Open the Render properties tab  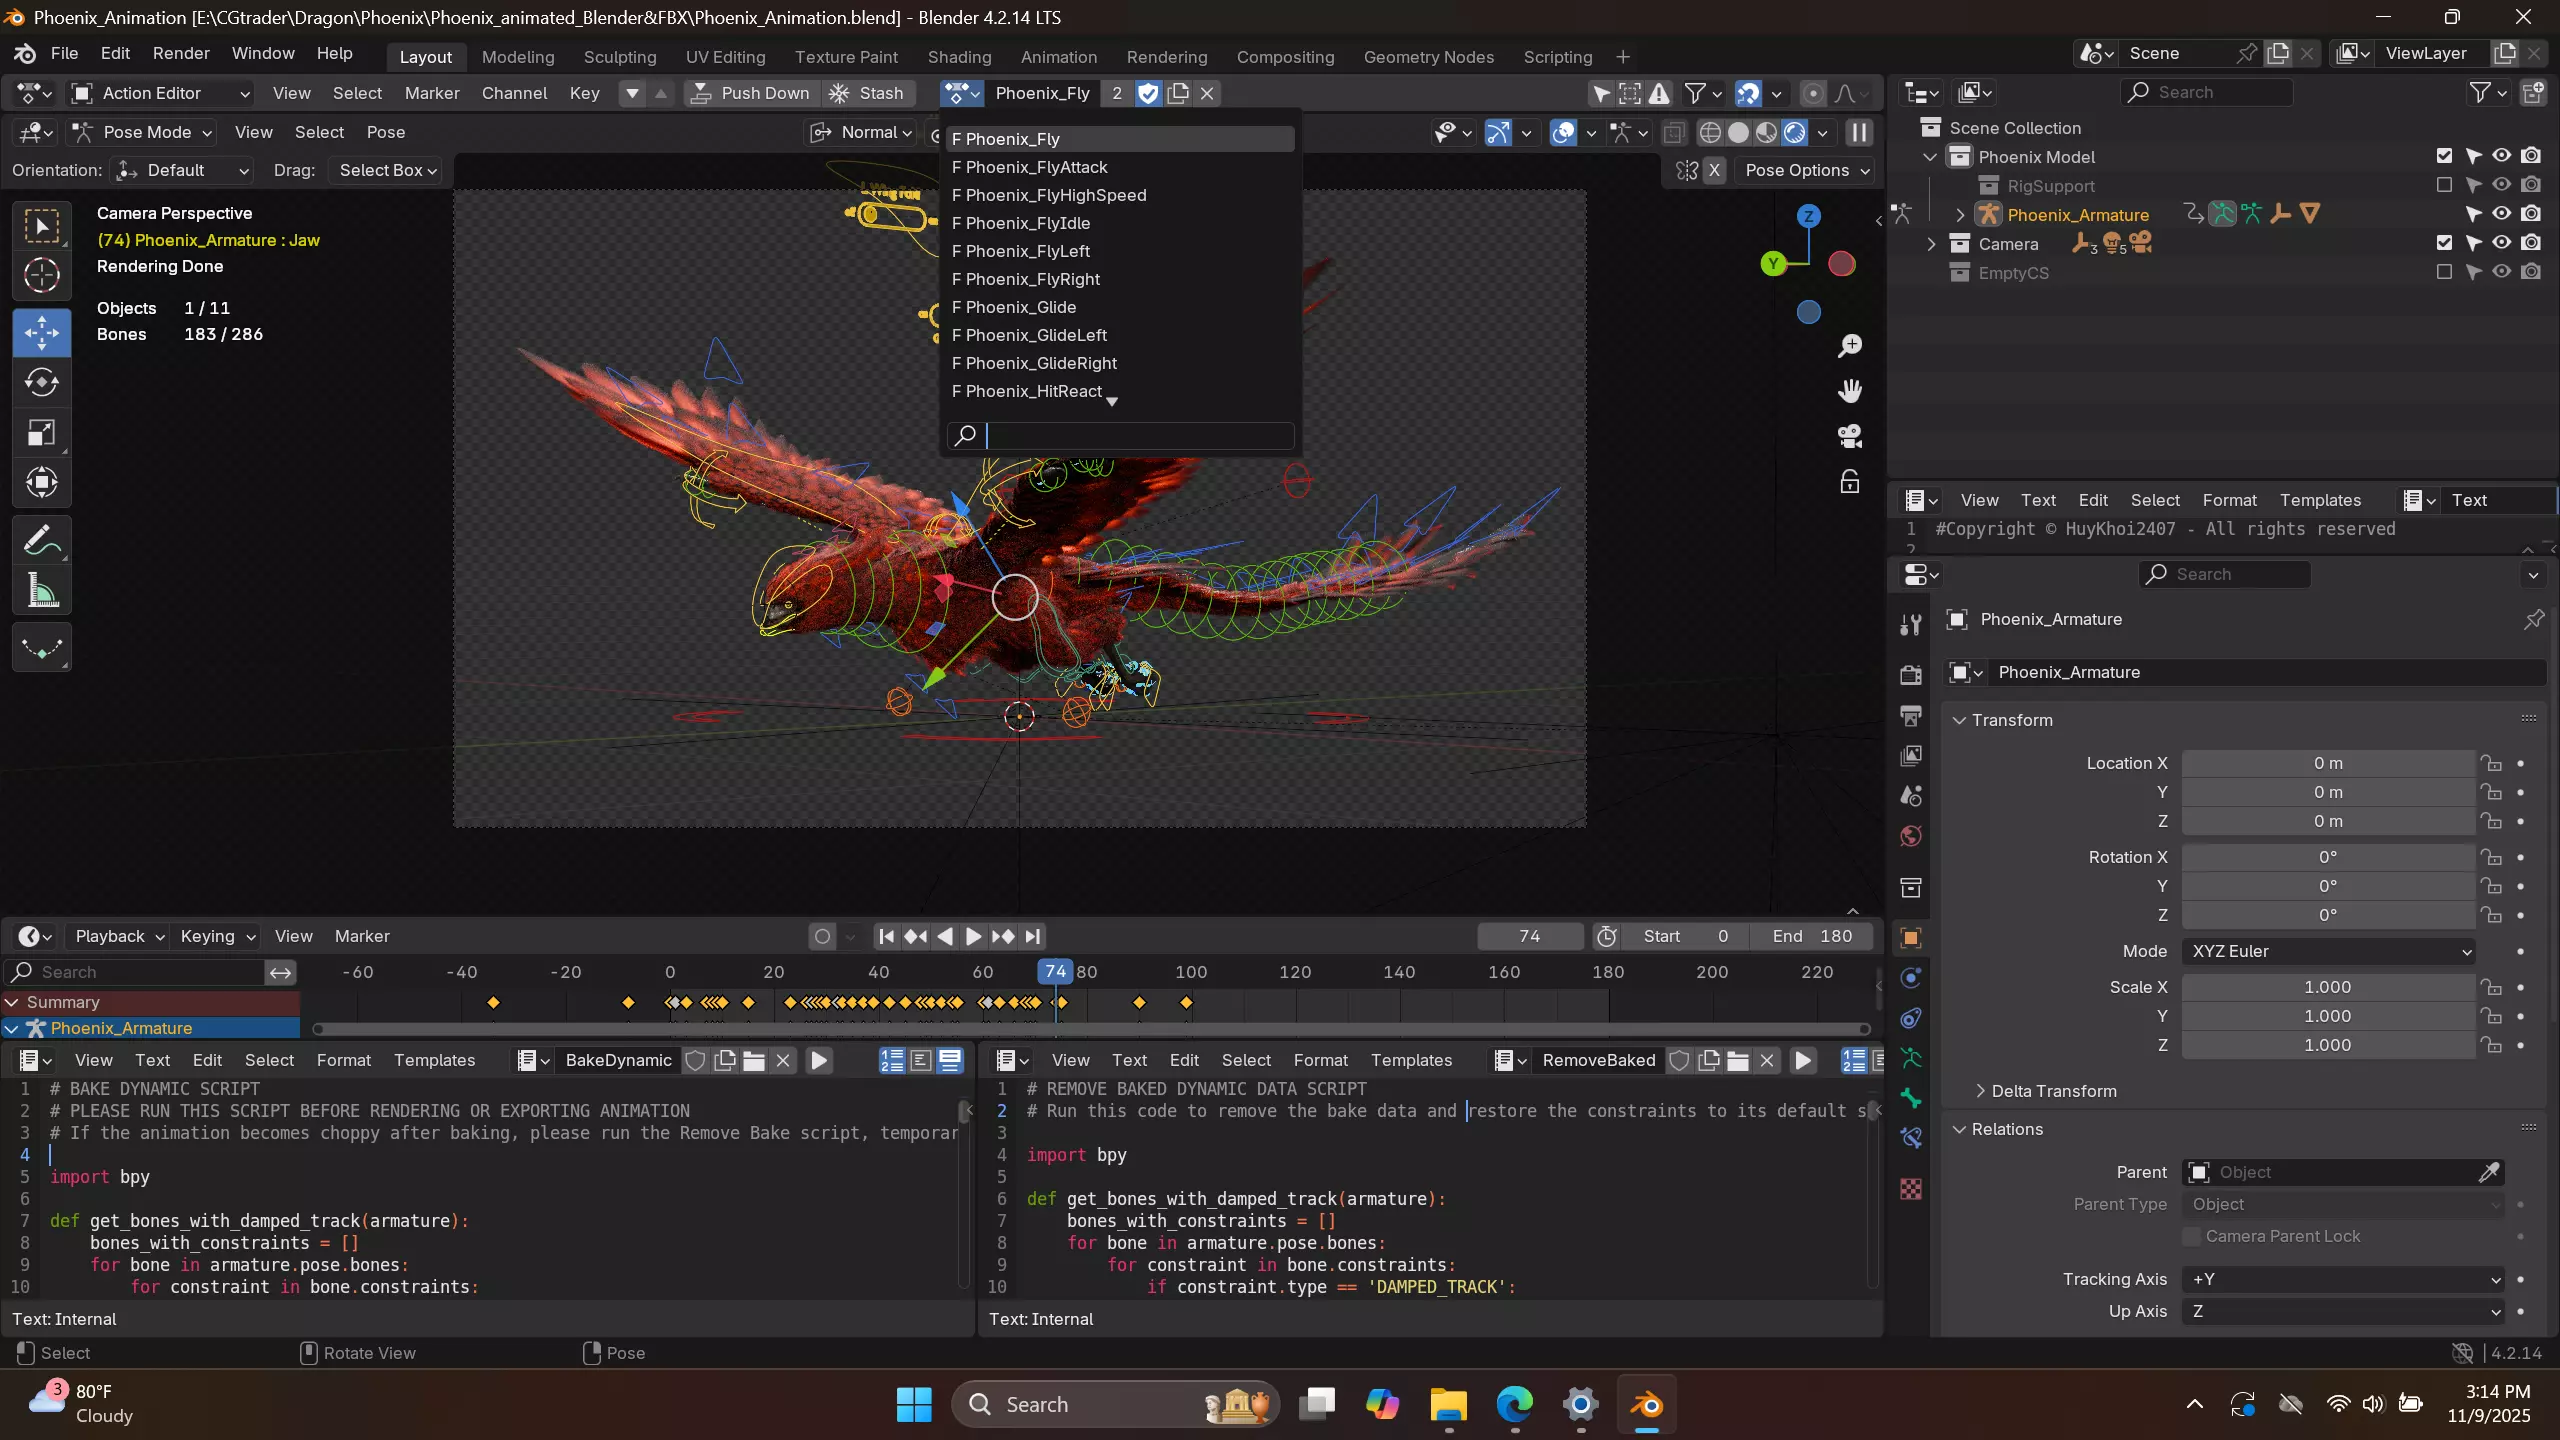(1911, 675)
